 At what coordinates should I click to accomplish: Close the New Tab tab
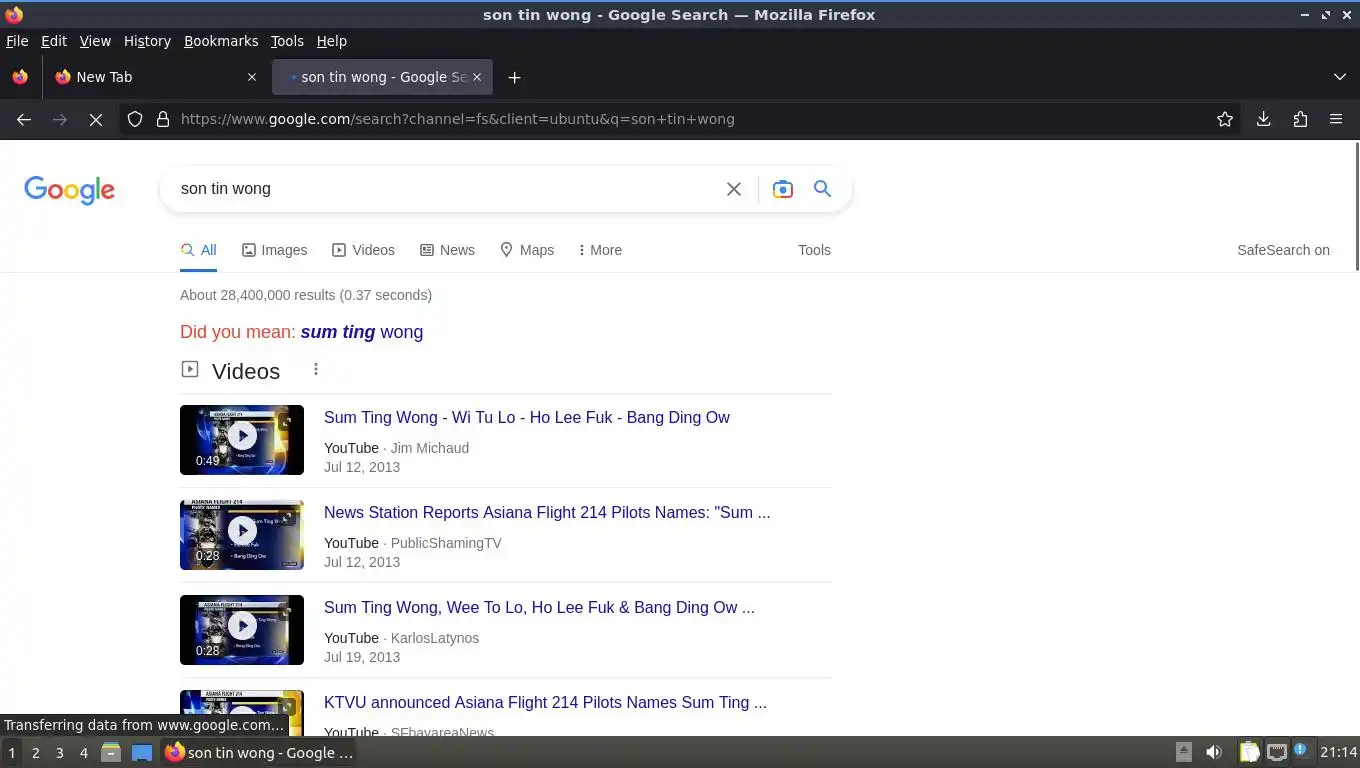252,77
